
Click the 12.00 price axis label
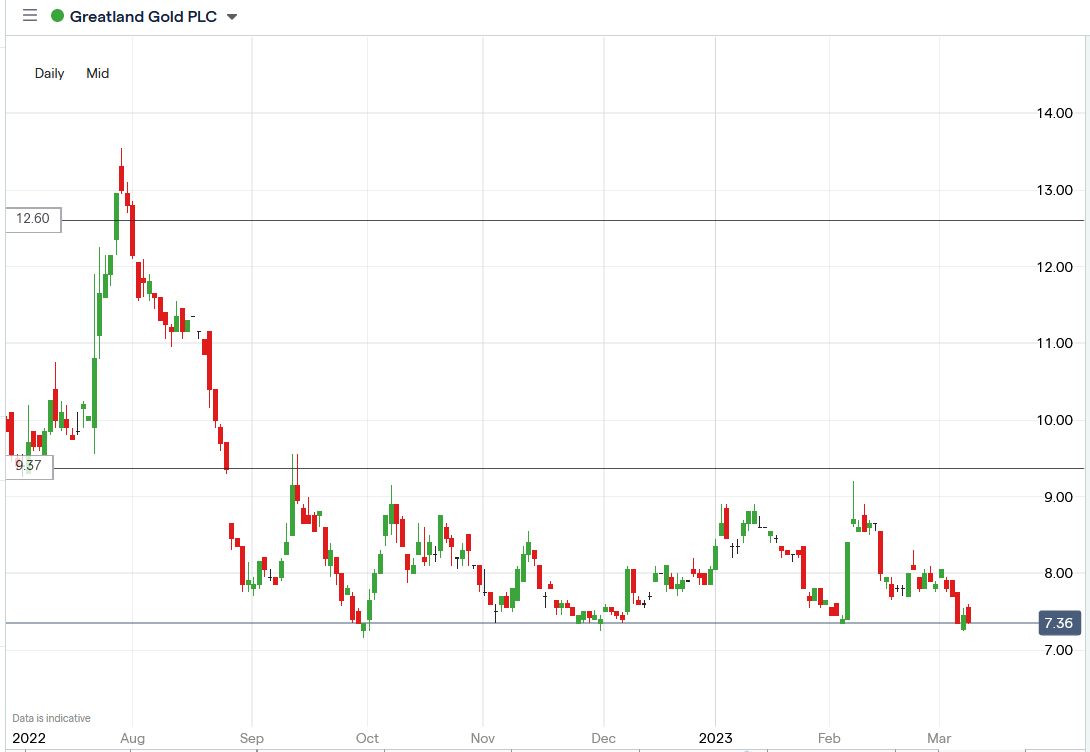1055,268
